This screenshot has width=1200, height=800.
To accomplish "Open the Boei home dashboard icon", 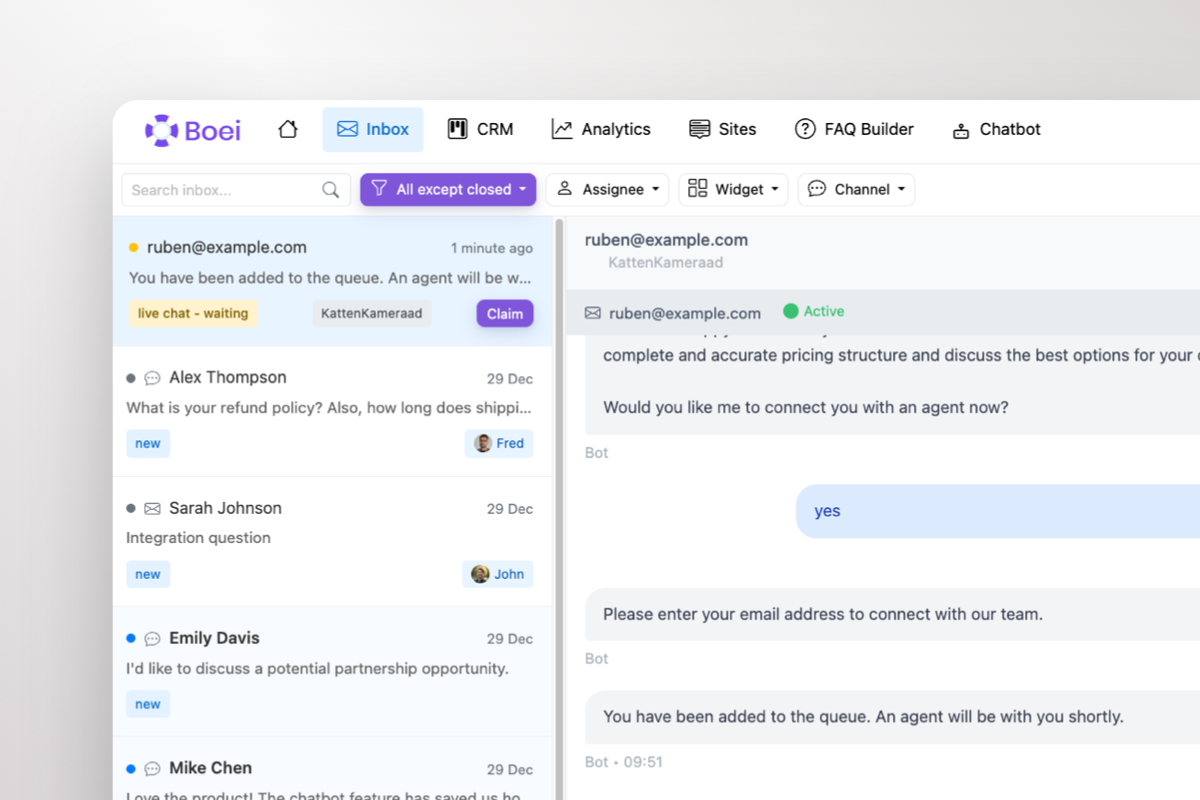I will (287, 128).
